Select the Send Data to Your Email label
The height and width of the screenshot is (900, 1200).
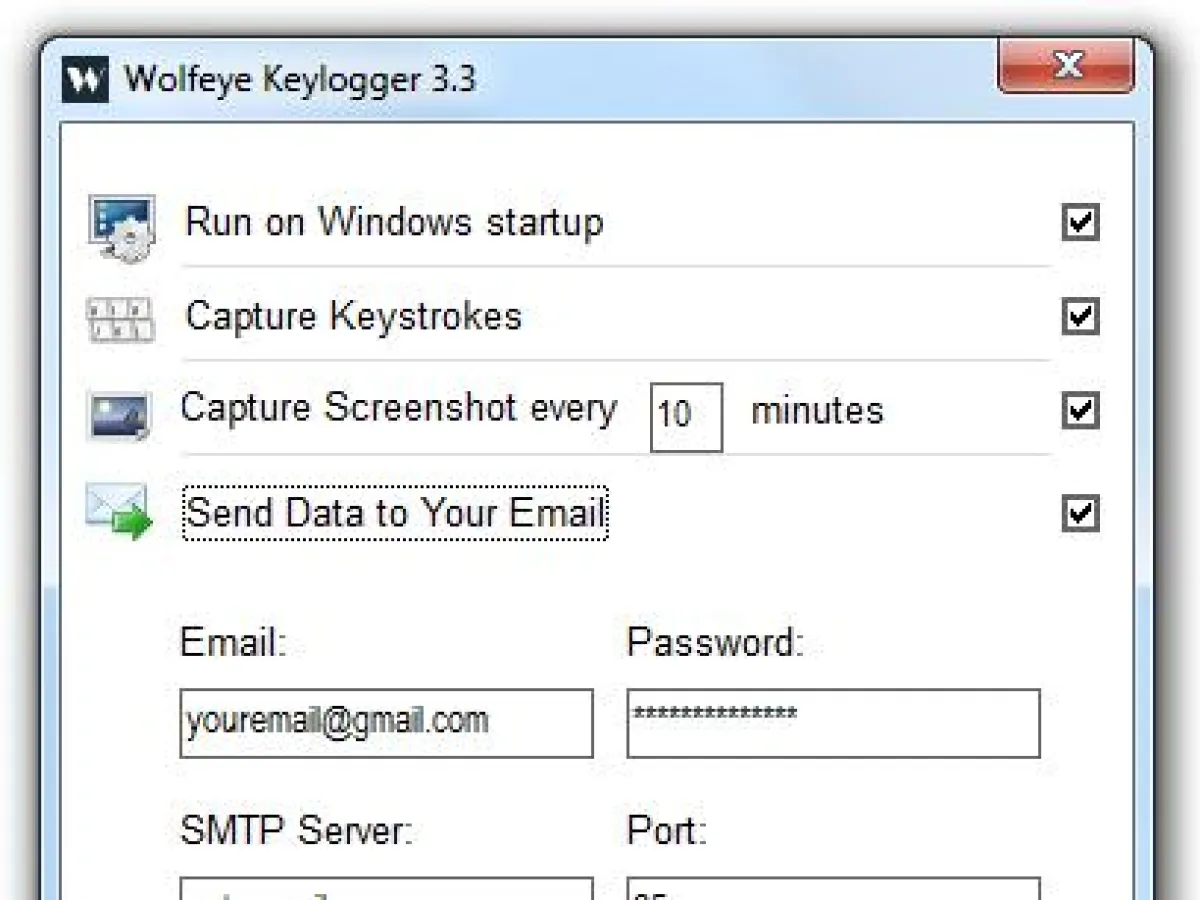[x=394, y=512]
